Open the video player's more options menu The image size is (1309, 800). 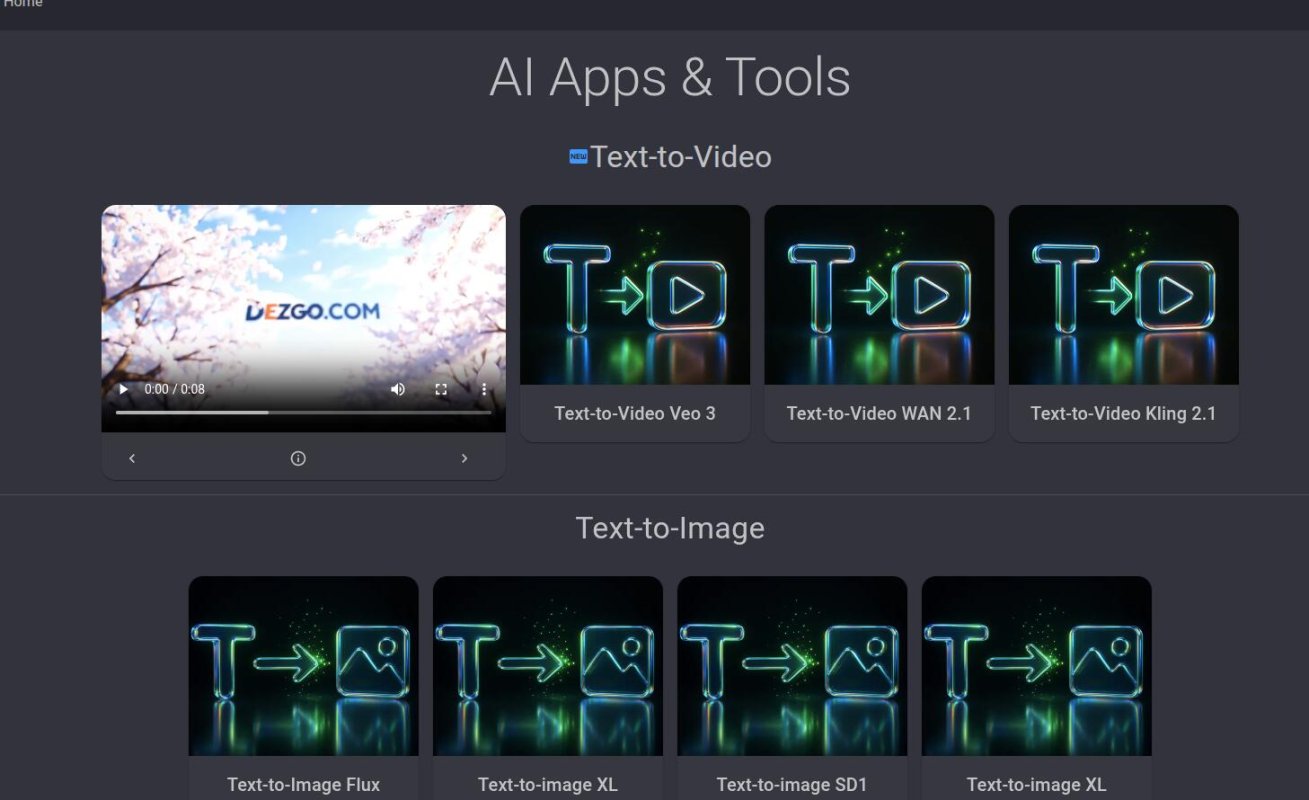point(484,389)
